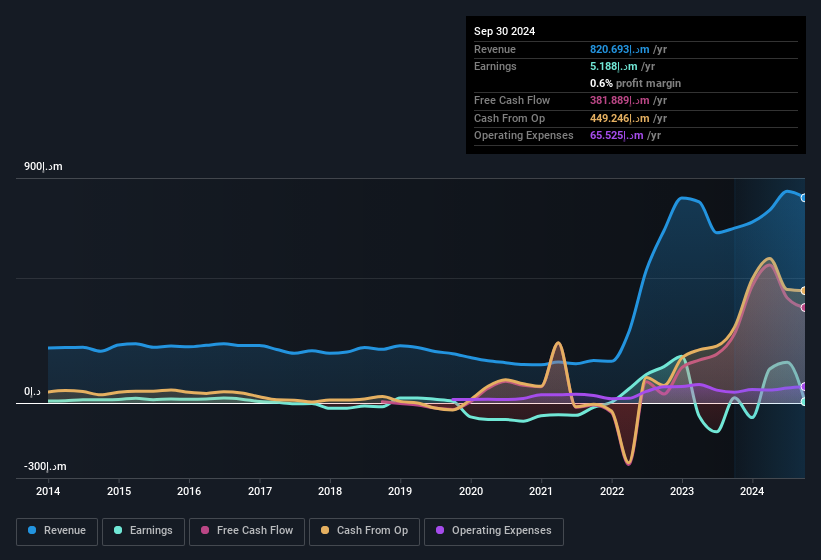This screenshot has width=821, height=560.
Task: Click the Sep 30 2024 tooltip date
Action: [x=504, y=31]
